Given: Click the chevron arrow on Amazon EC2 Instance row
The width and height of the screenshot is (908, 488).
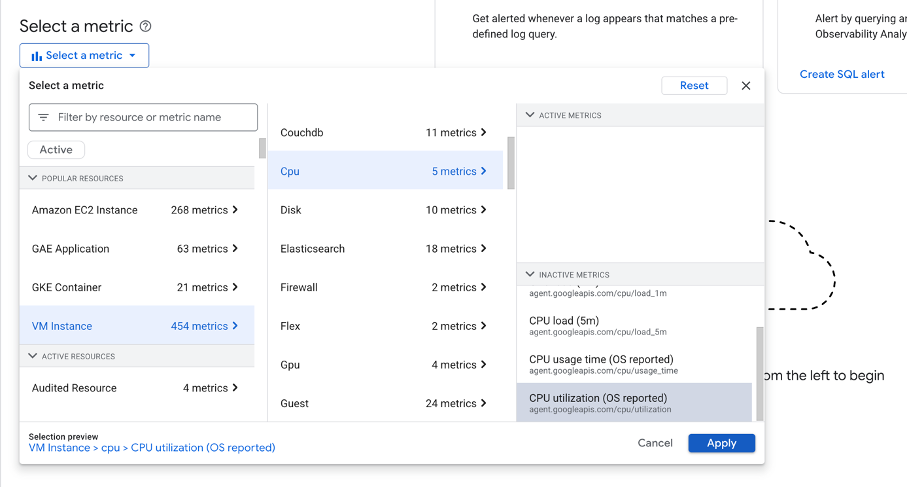Looking at the screenshot, I should (x=235, y=210).
